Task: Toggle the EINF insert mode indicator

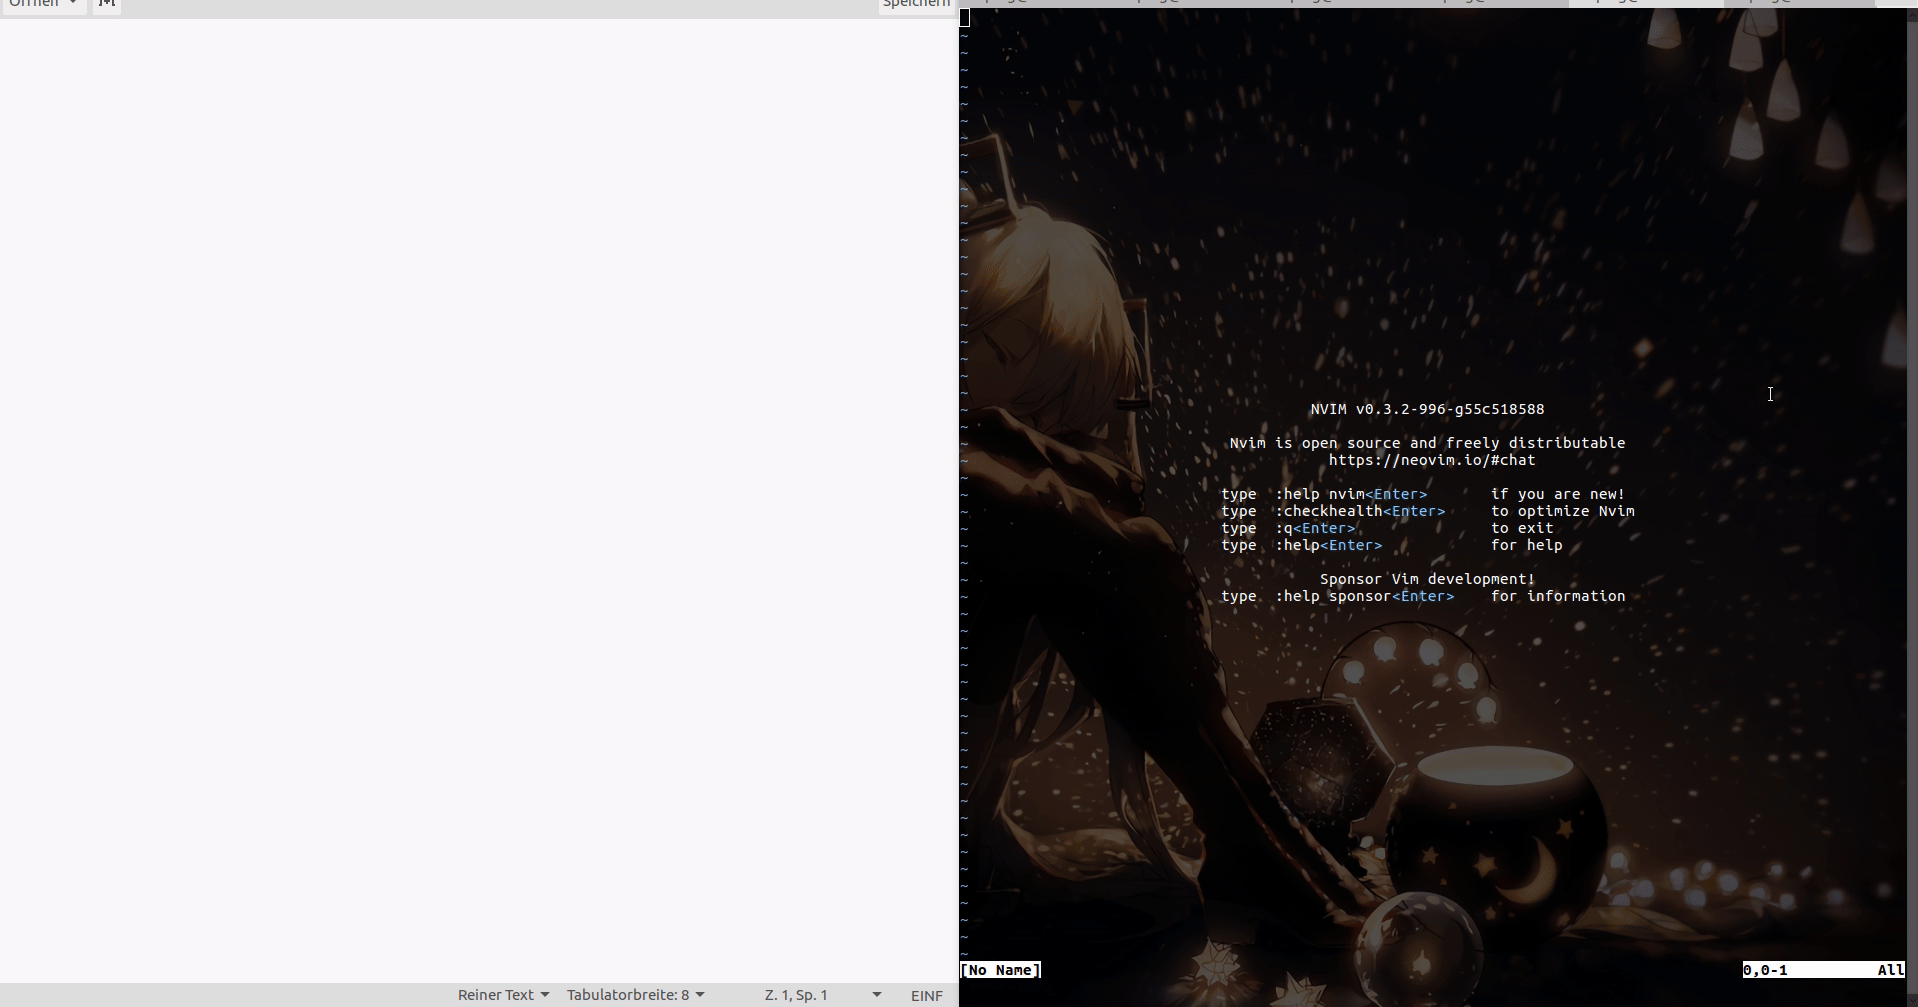Action: coord(927,995)
